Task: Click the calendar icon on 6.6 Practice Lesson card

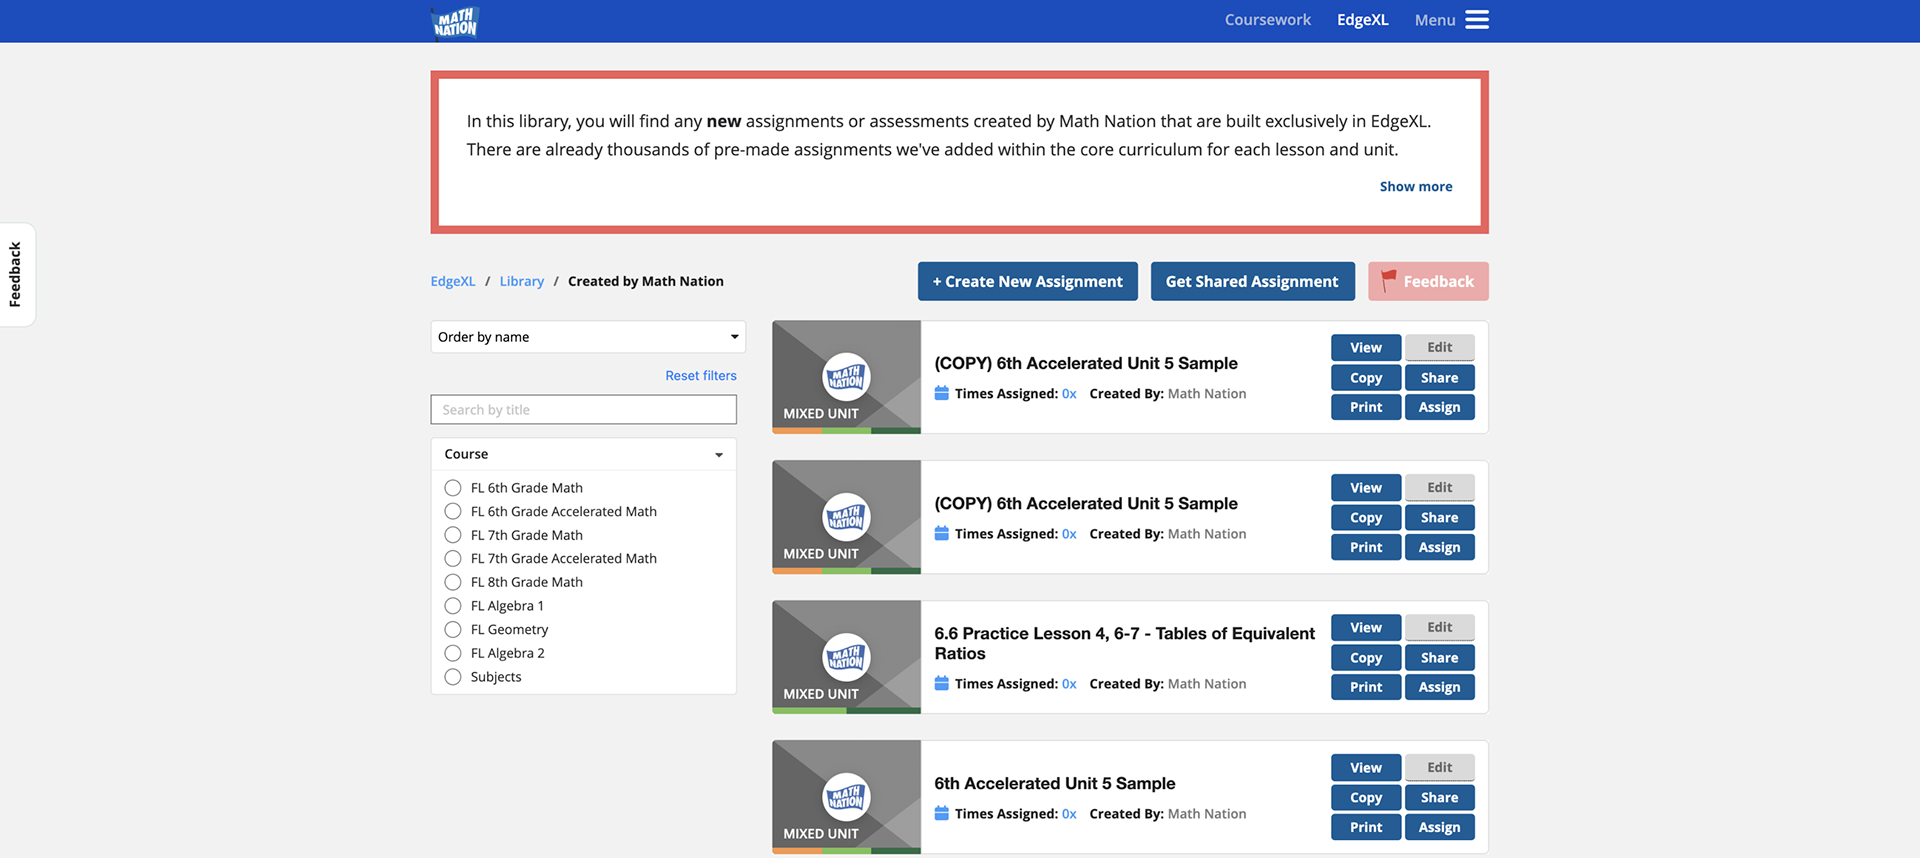Action: pos(941,683)
